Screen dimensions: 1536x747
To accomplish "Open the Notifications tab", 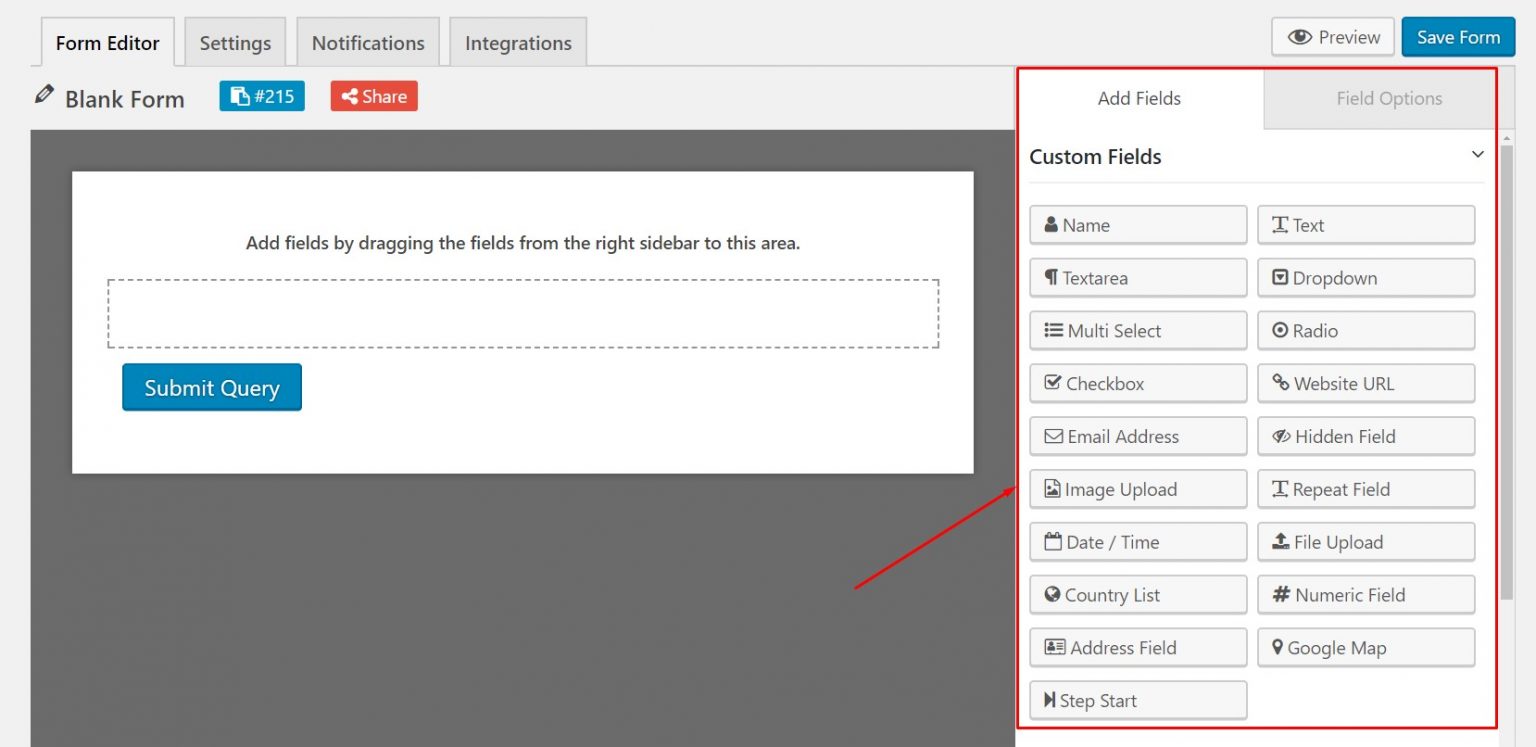I will point(368,42).
